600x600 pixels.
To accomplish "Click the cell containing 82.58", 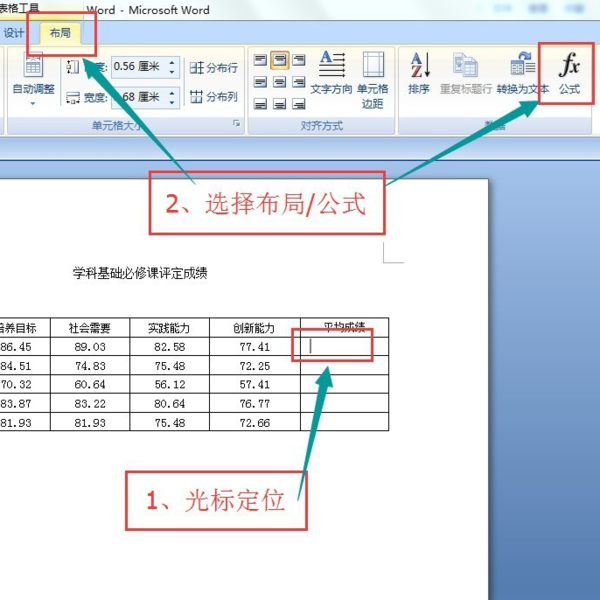I will pyautogui.click(x=170, y=347).
